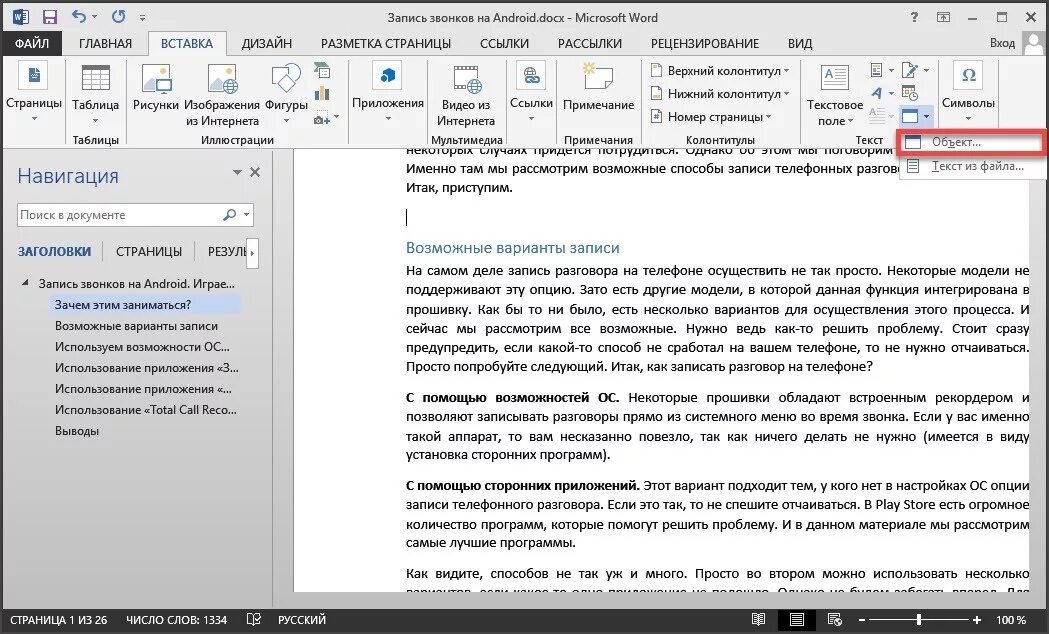Open Нижний колонтитул (Footer) dropdown
The width and height of the screenshot is (1049, 634).
tap(720, 94)
